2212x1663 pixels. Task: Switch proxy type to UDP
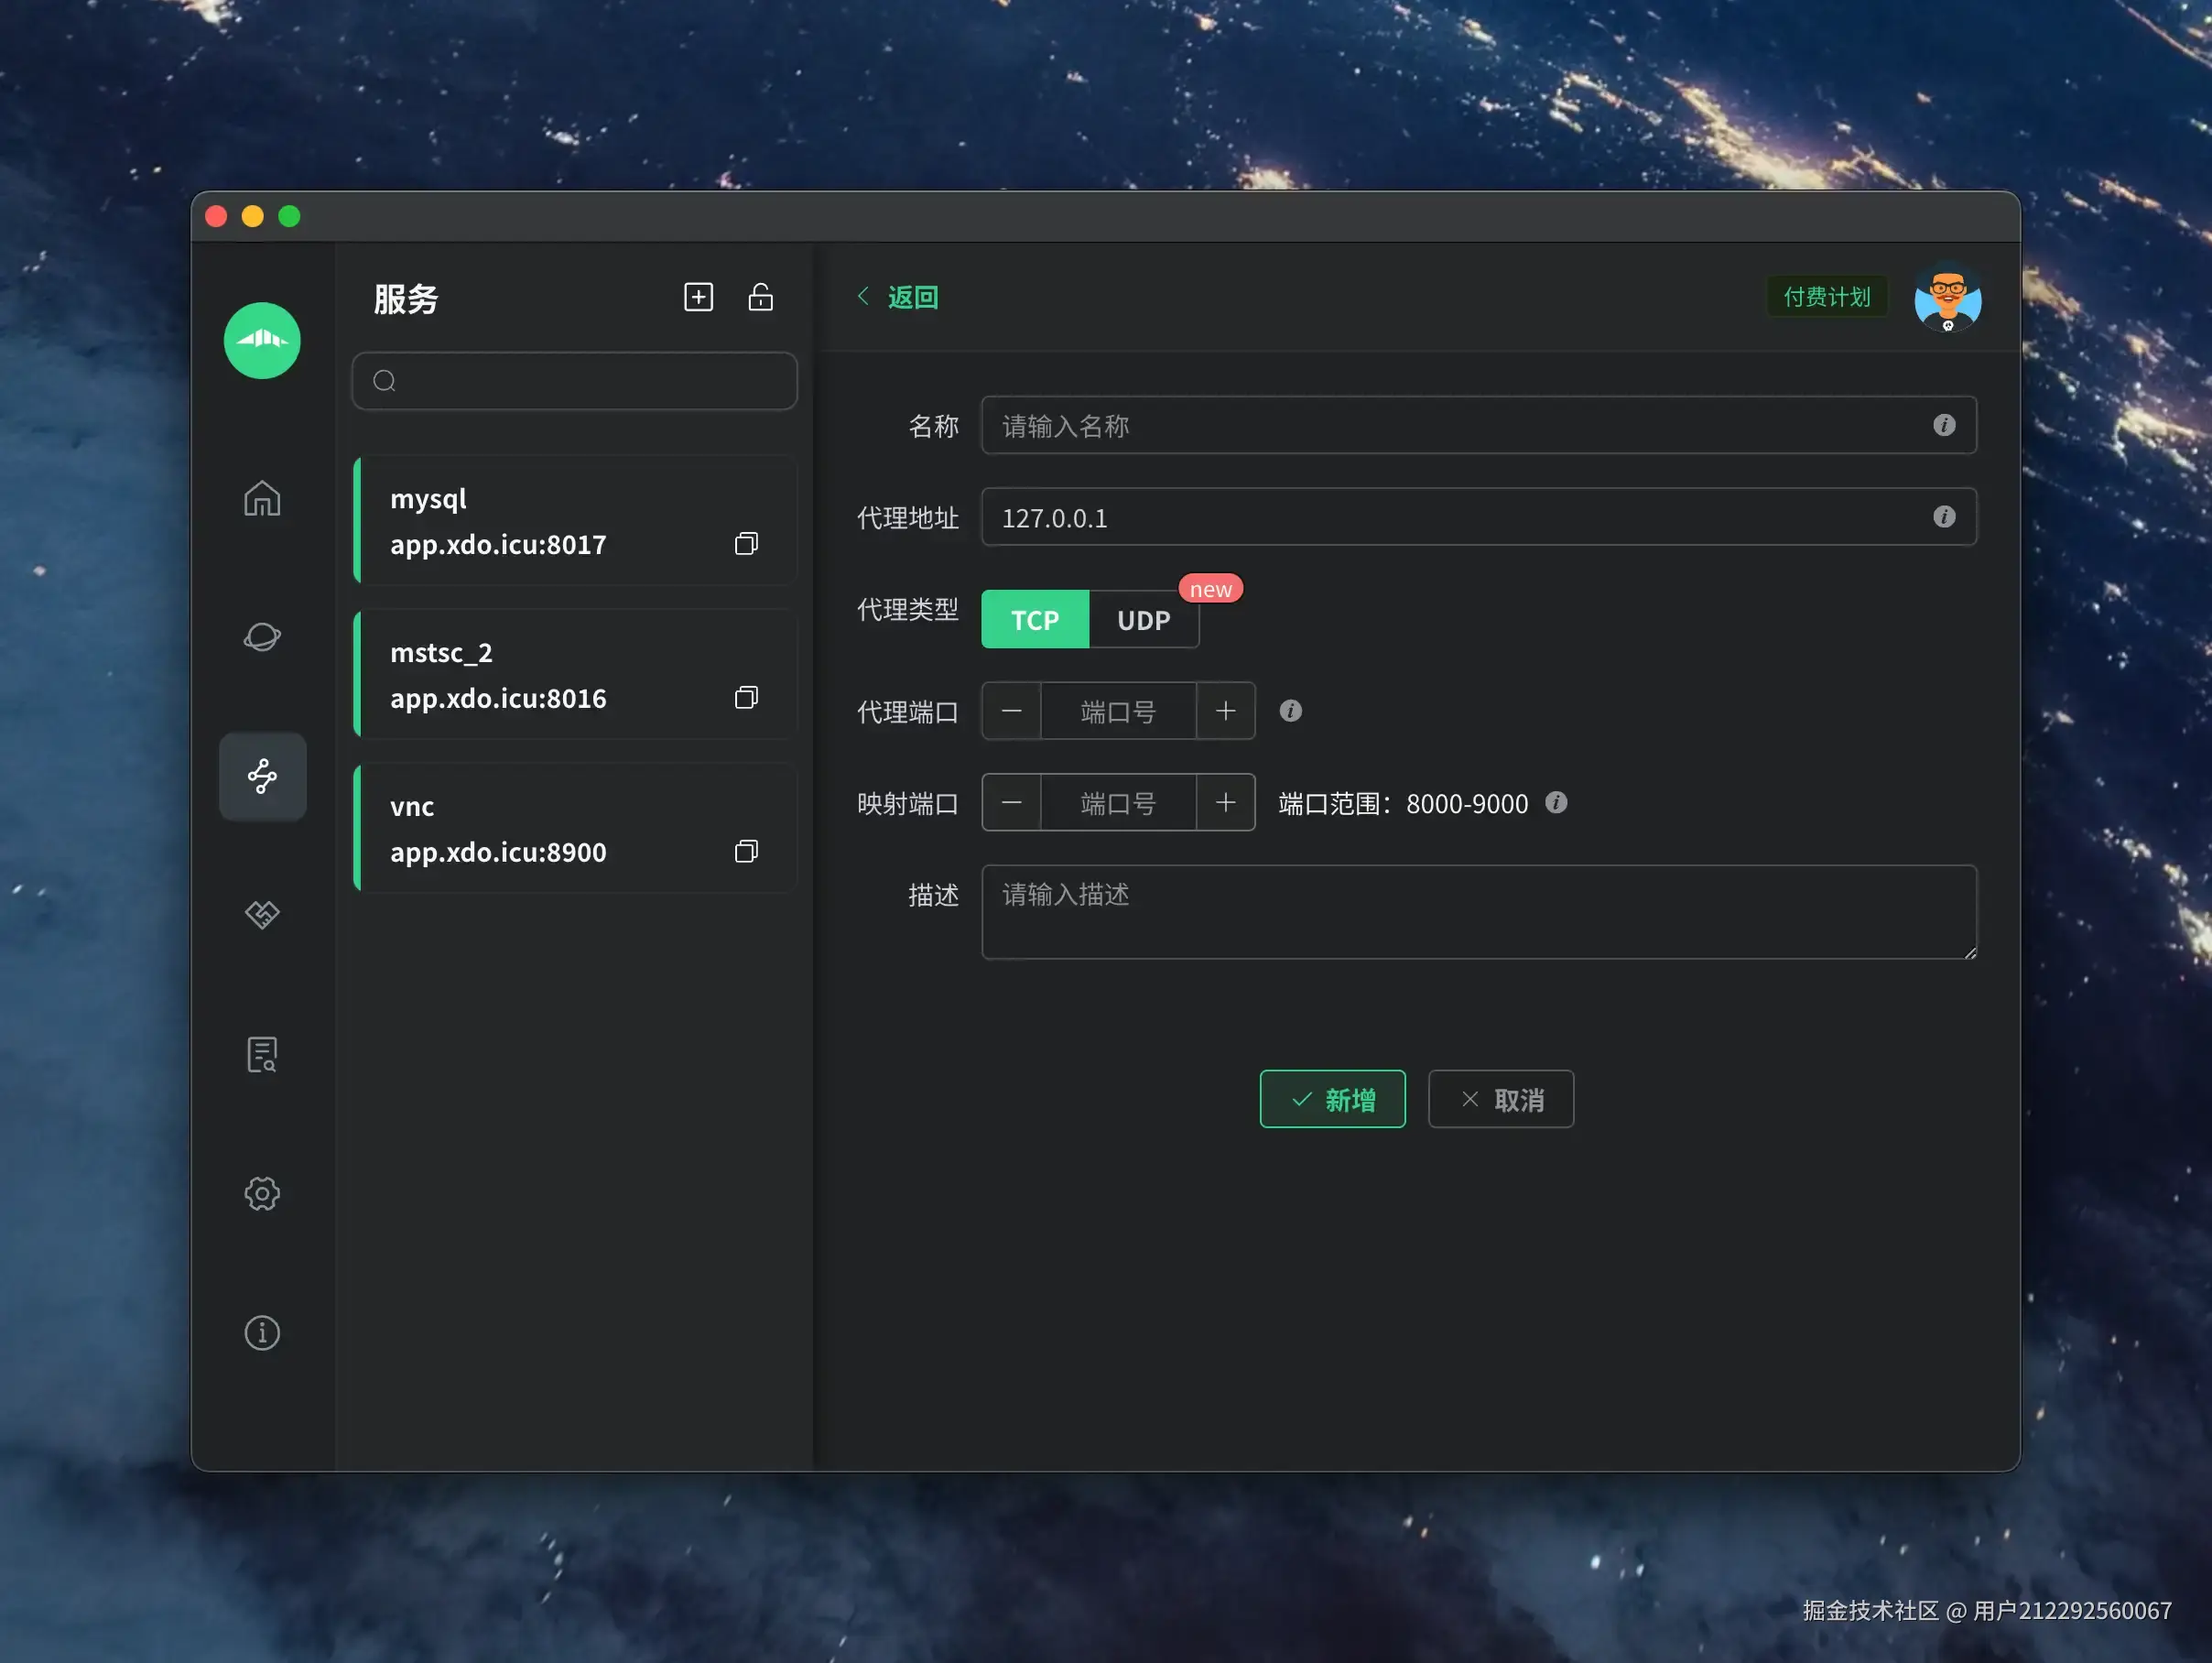pos(1143,620)
